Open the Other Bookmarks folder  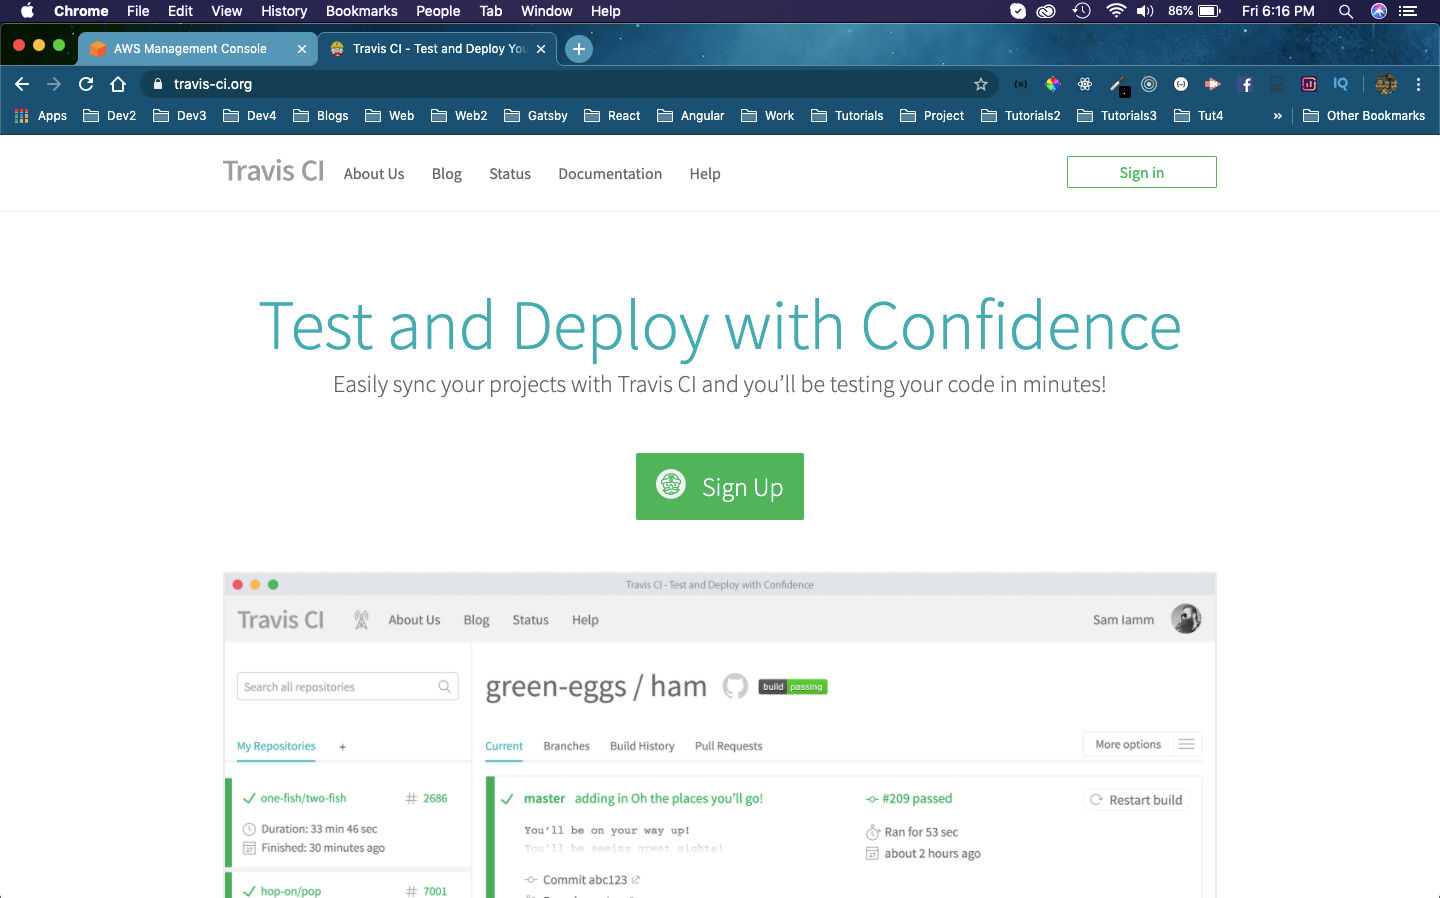[1364, 116]
